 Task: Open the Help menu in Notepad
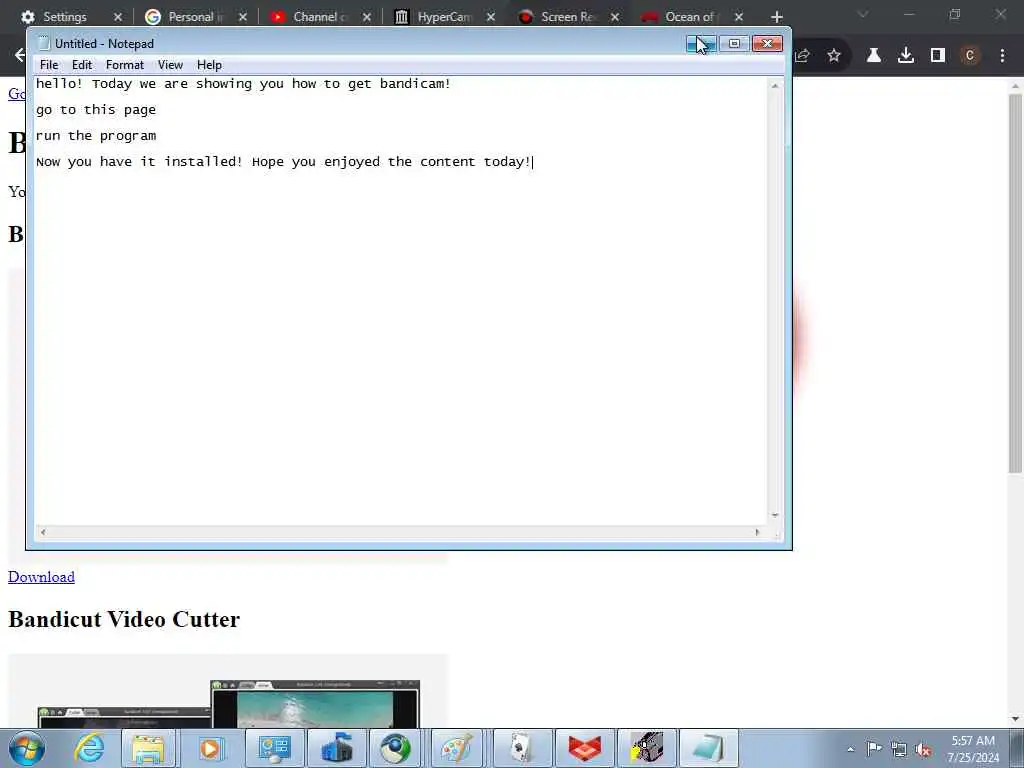[209, 65]
